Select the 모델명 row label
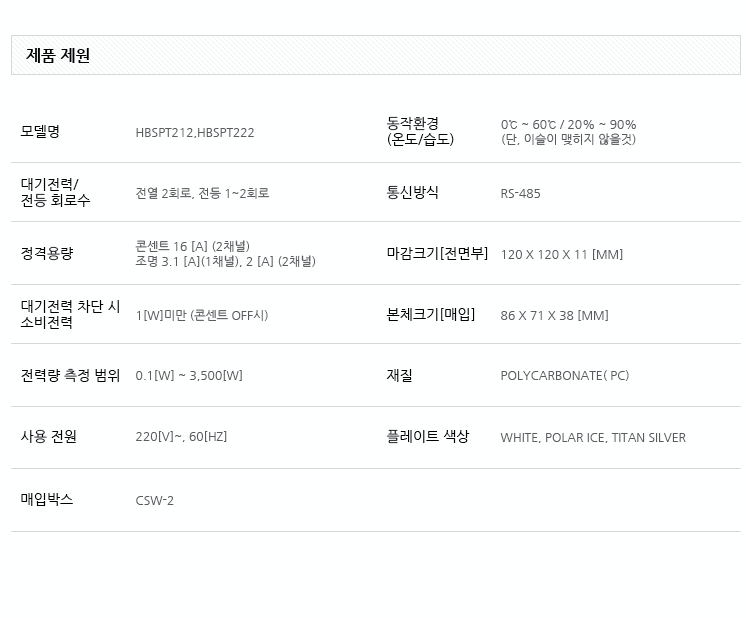 tap(41, 131)
